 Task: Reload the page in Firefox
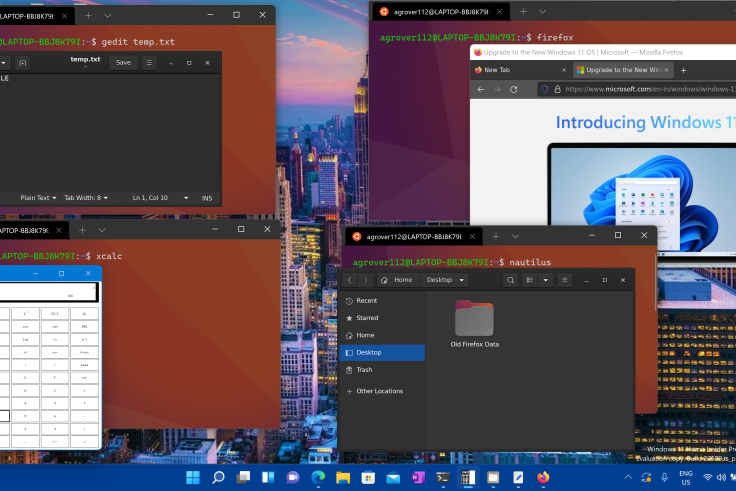pyautogui.click(x=514, y=89)
